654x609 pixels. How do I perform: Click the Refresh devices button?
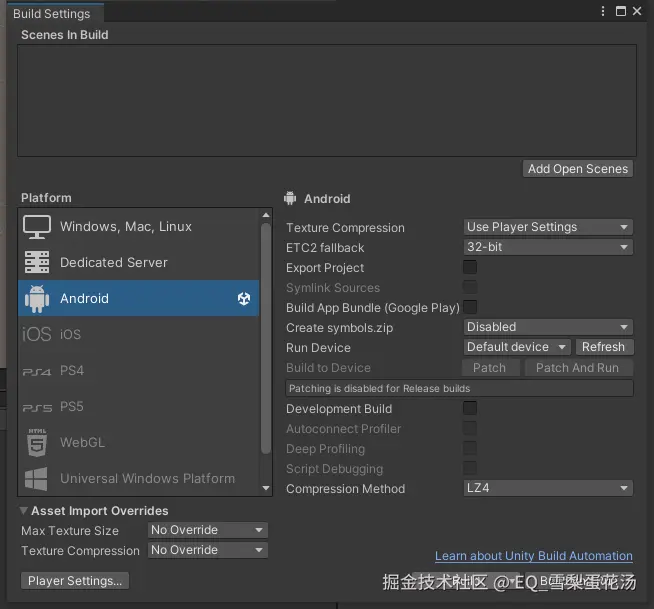(604, 347)
